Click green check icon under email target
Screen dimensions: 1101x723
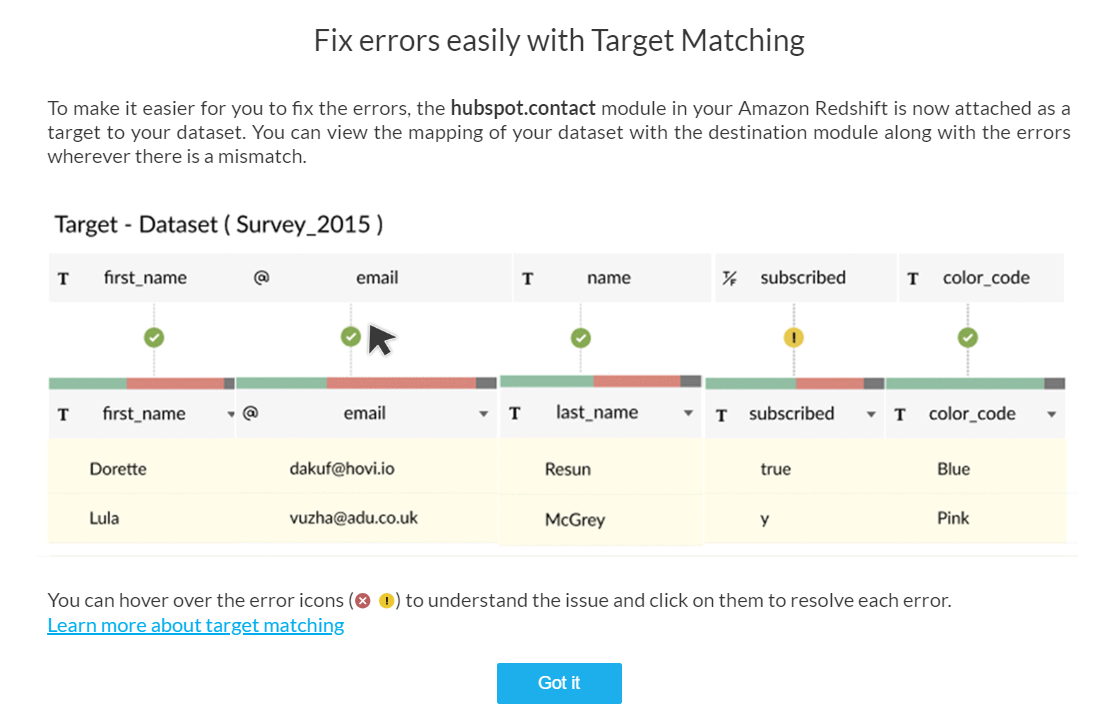[x=350, y=337]
